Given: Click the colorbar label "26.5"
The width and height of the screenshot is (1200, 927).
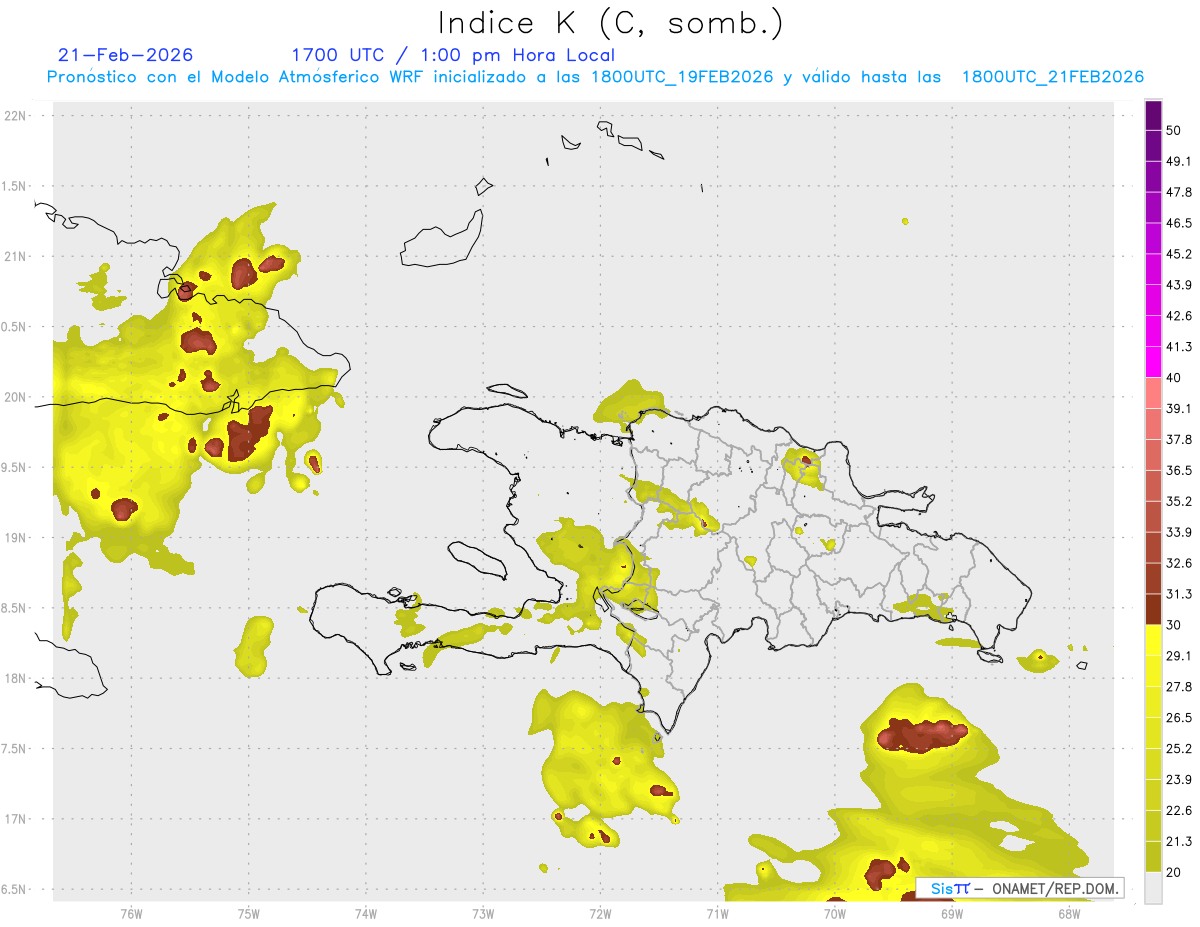Looking at the screenshot, I should [x=1179, y=718].
